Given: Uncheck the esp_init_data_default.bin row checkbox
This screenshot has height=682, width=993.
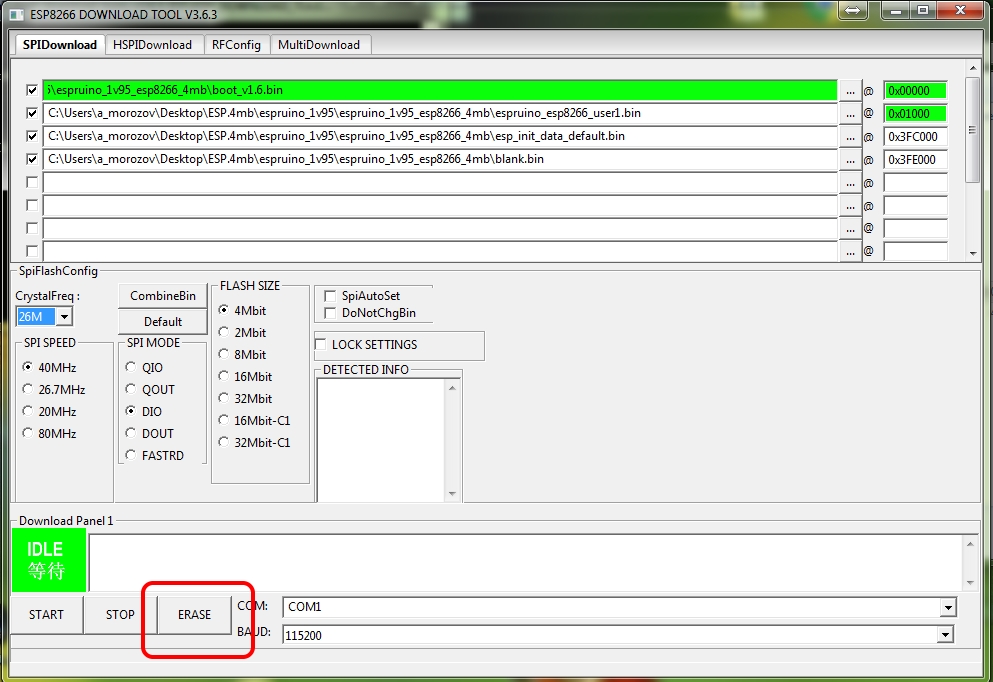Looking at the screenshot, I should (x=32, y=136).
